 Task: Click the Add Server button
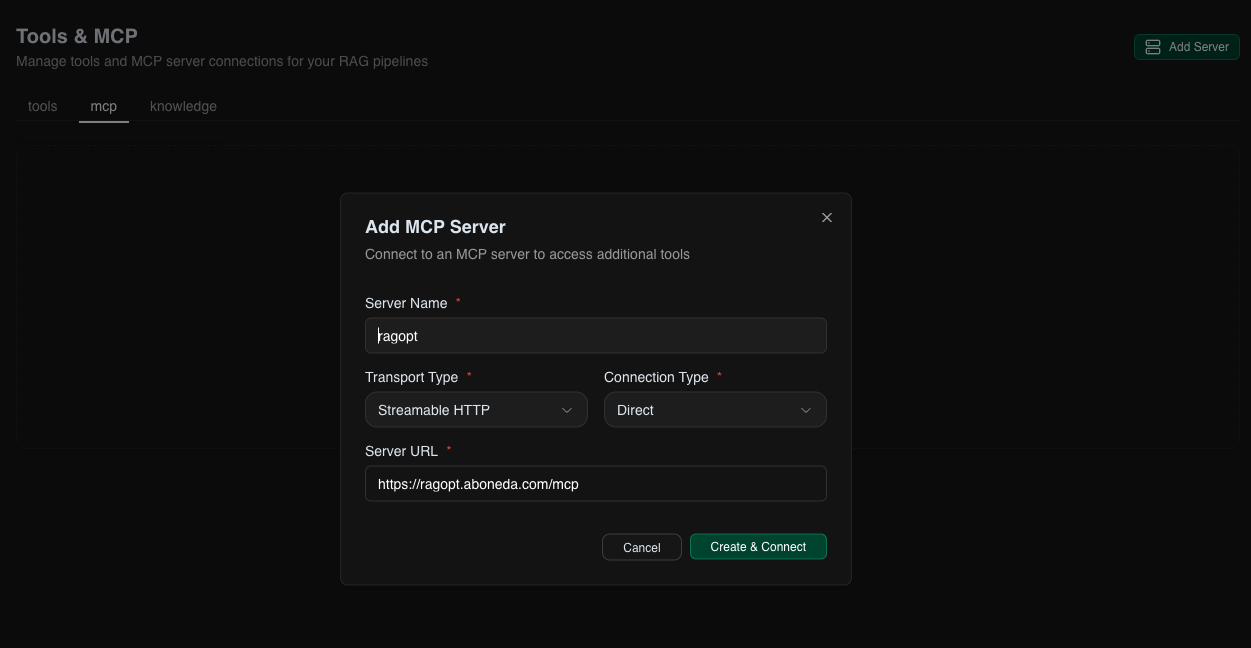point(1186,46)
